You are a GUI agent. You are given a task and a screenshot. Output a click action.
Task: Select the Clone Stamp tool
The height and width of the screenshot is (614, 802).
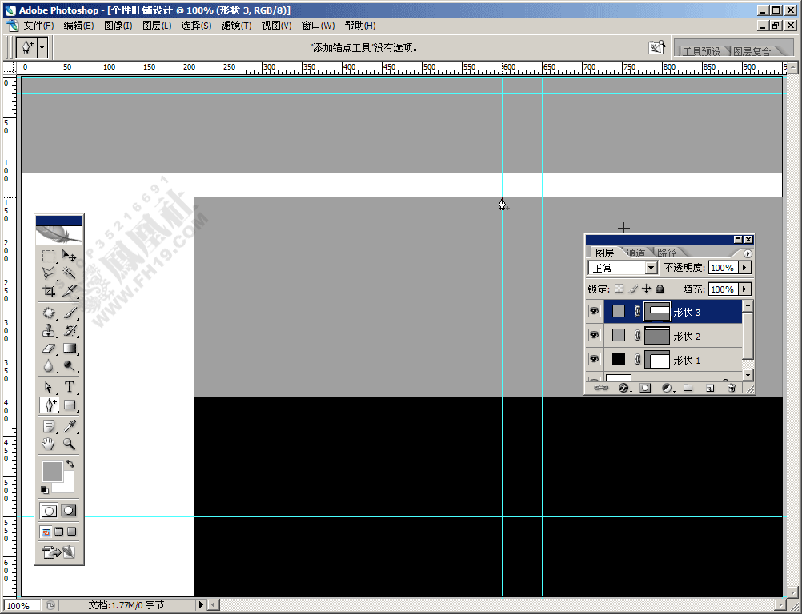coord(49,331)
